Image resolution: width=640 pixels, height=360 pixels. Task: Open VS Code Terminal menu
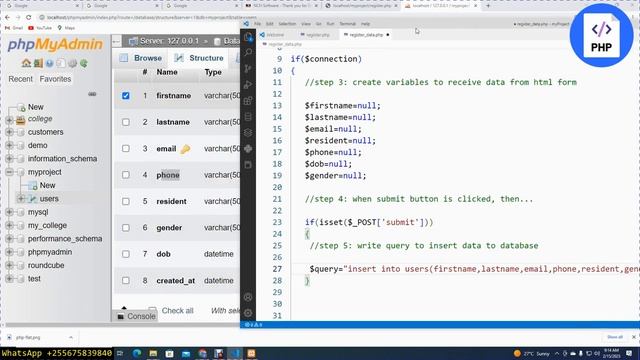click(348, 24)
